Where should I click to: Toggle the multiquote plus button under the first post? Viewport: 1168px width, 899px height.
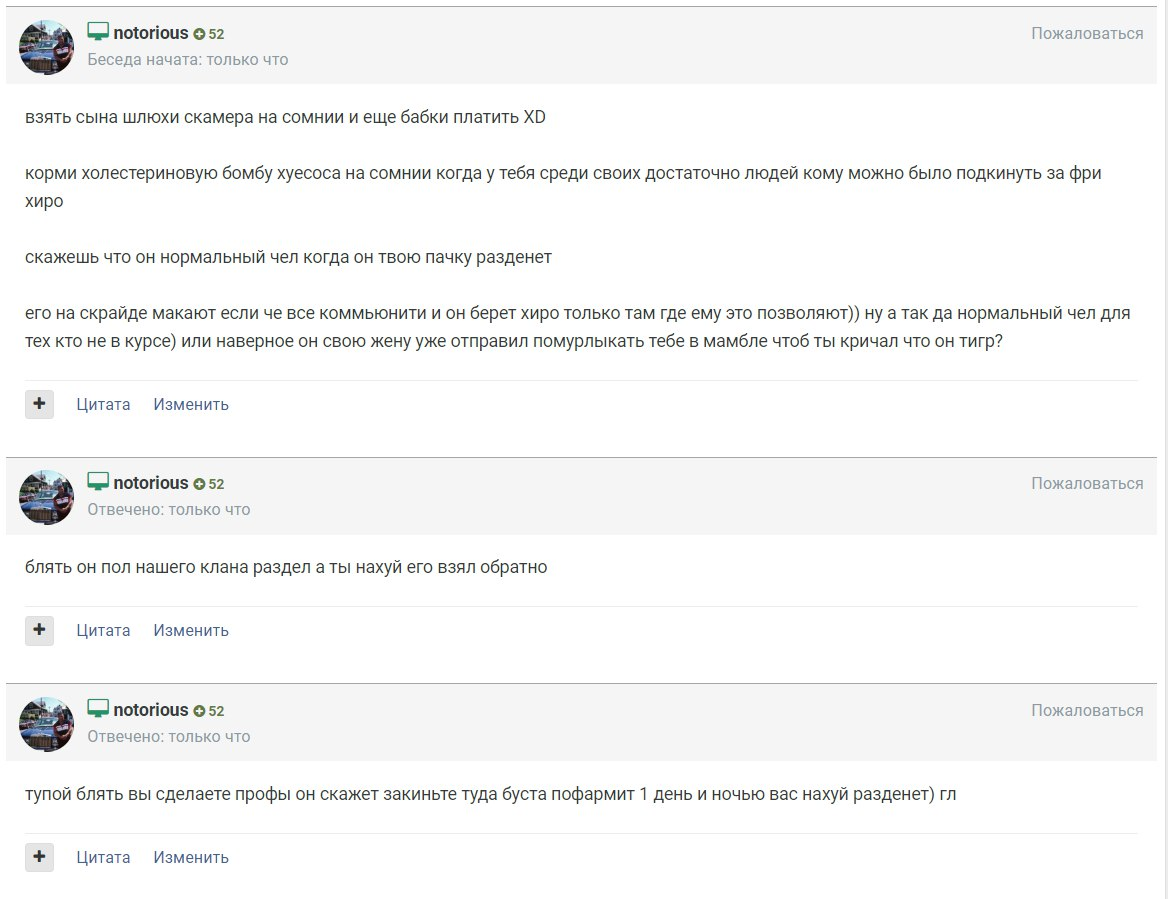pyautogui.click(x=39, y=404)
